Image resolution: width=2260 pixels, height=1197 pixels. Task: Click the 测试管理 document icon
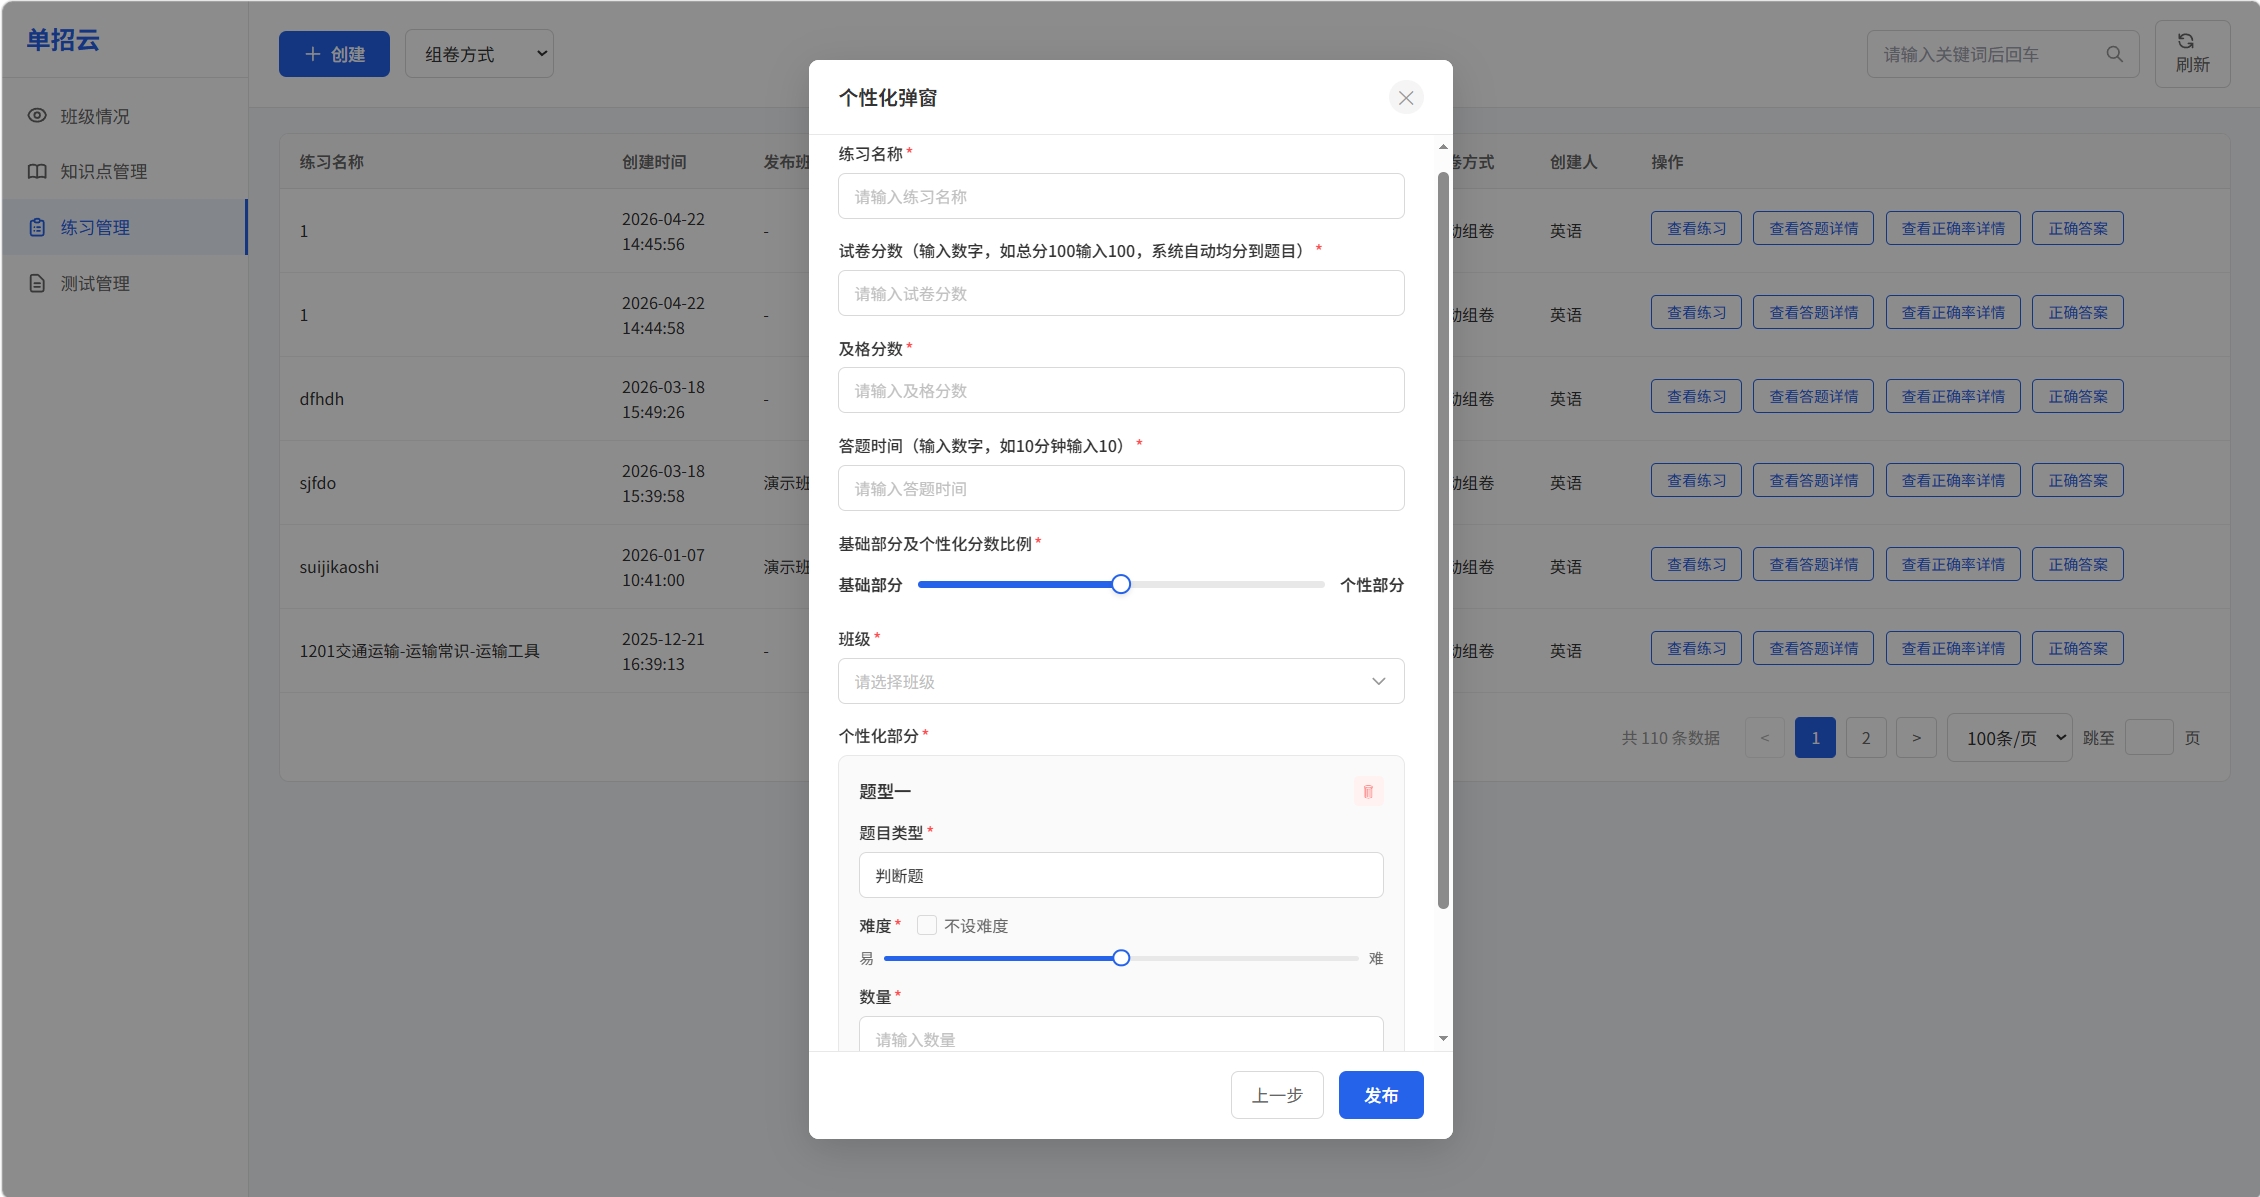click(37, 284)
